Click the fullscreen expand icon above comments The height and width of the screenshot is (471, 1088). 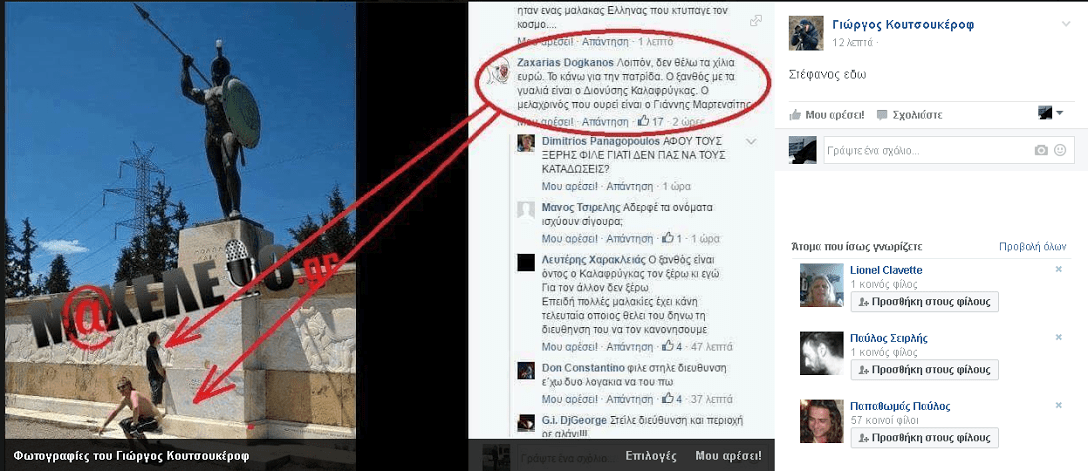pyautogui.click(x=756, y=22)
